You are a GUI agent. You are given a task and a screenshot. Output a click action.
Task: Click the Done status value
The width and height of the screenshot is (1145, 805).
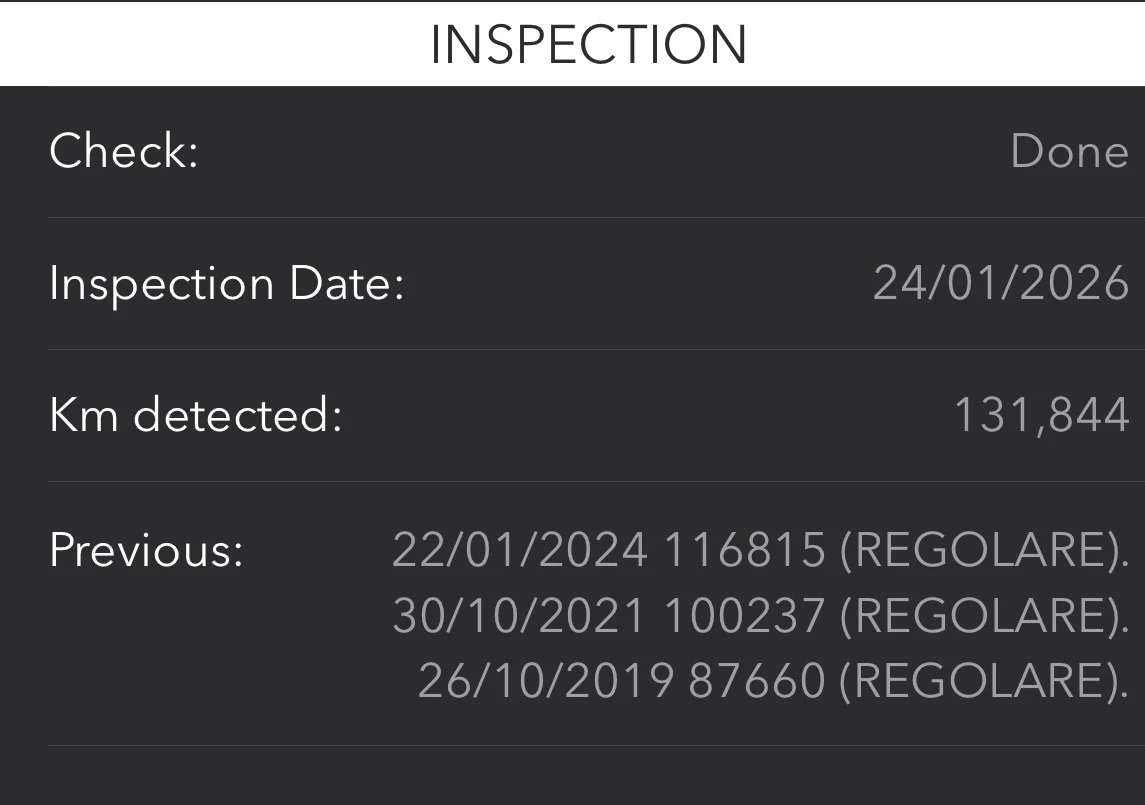point(1069,152)
